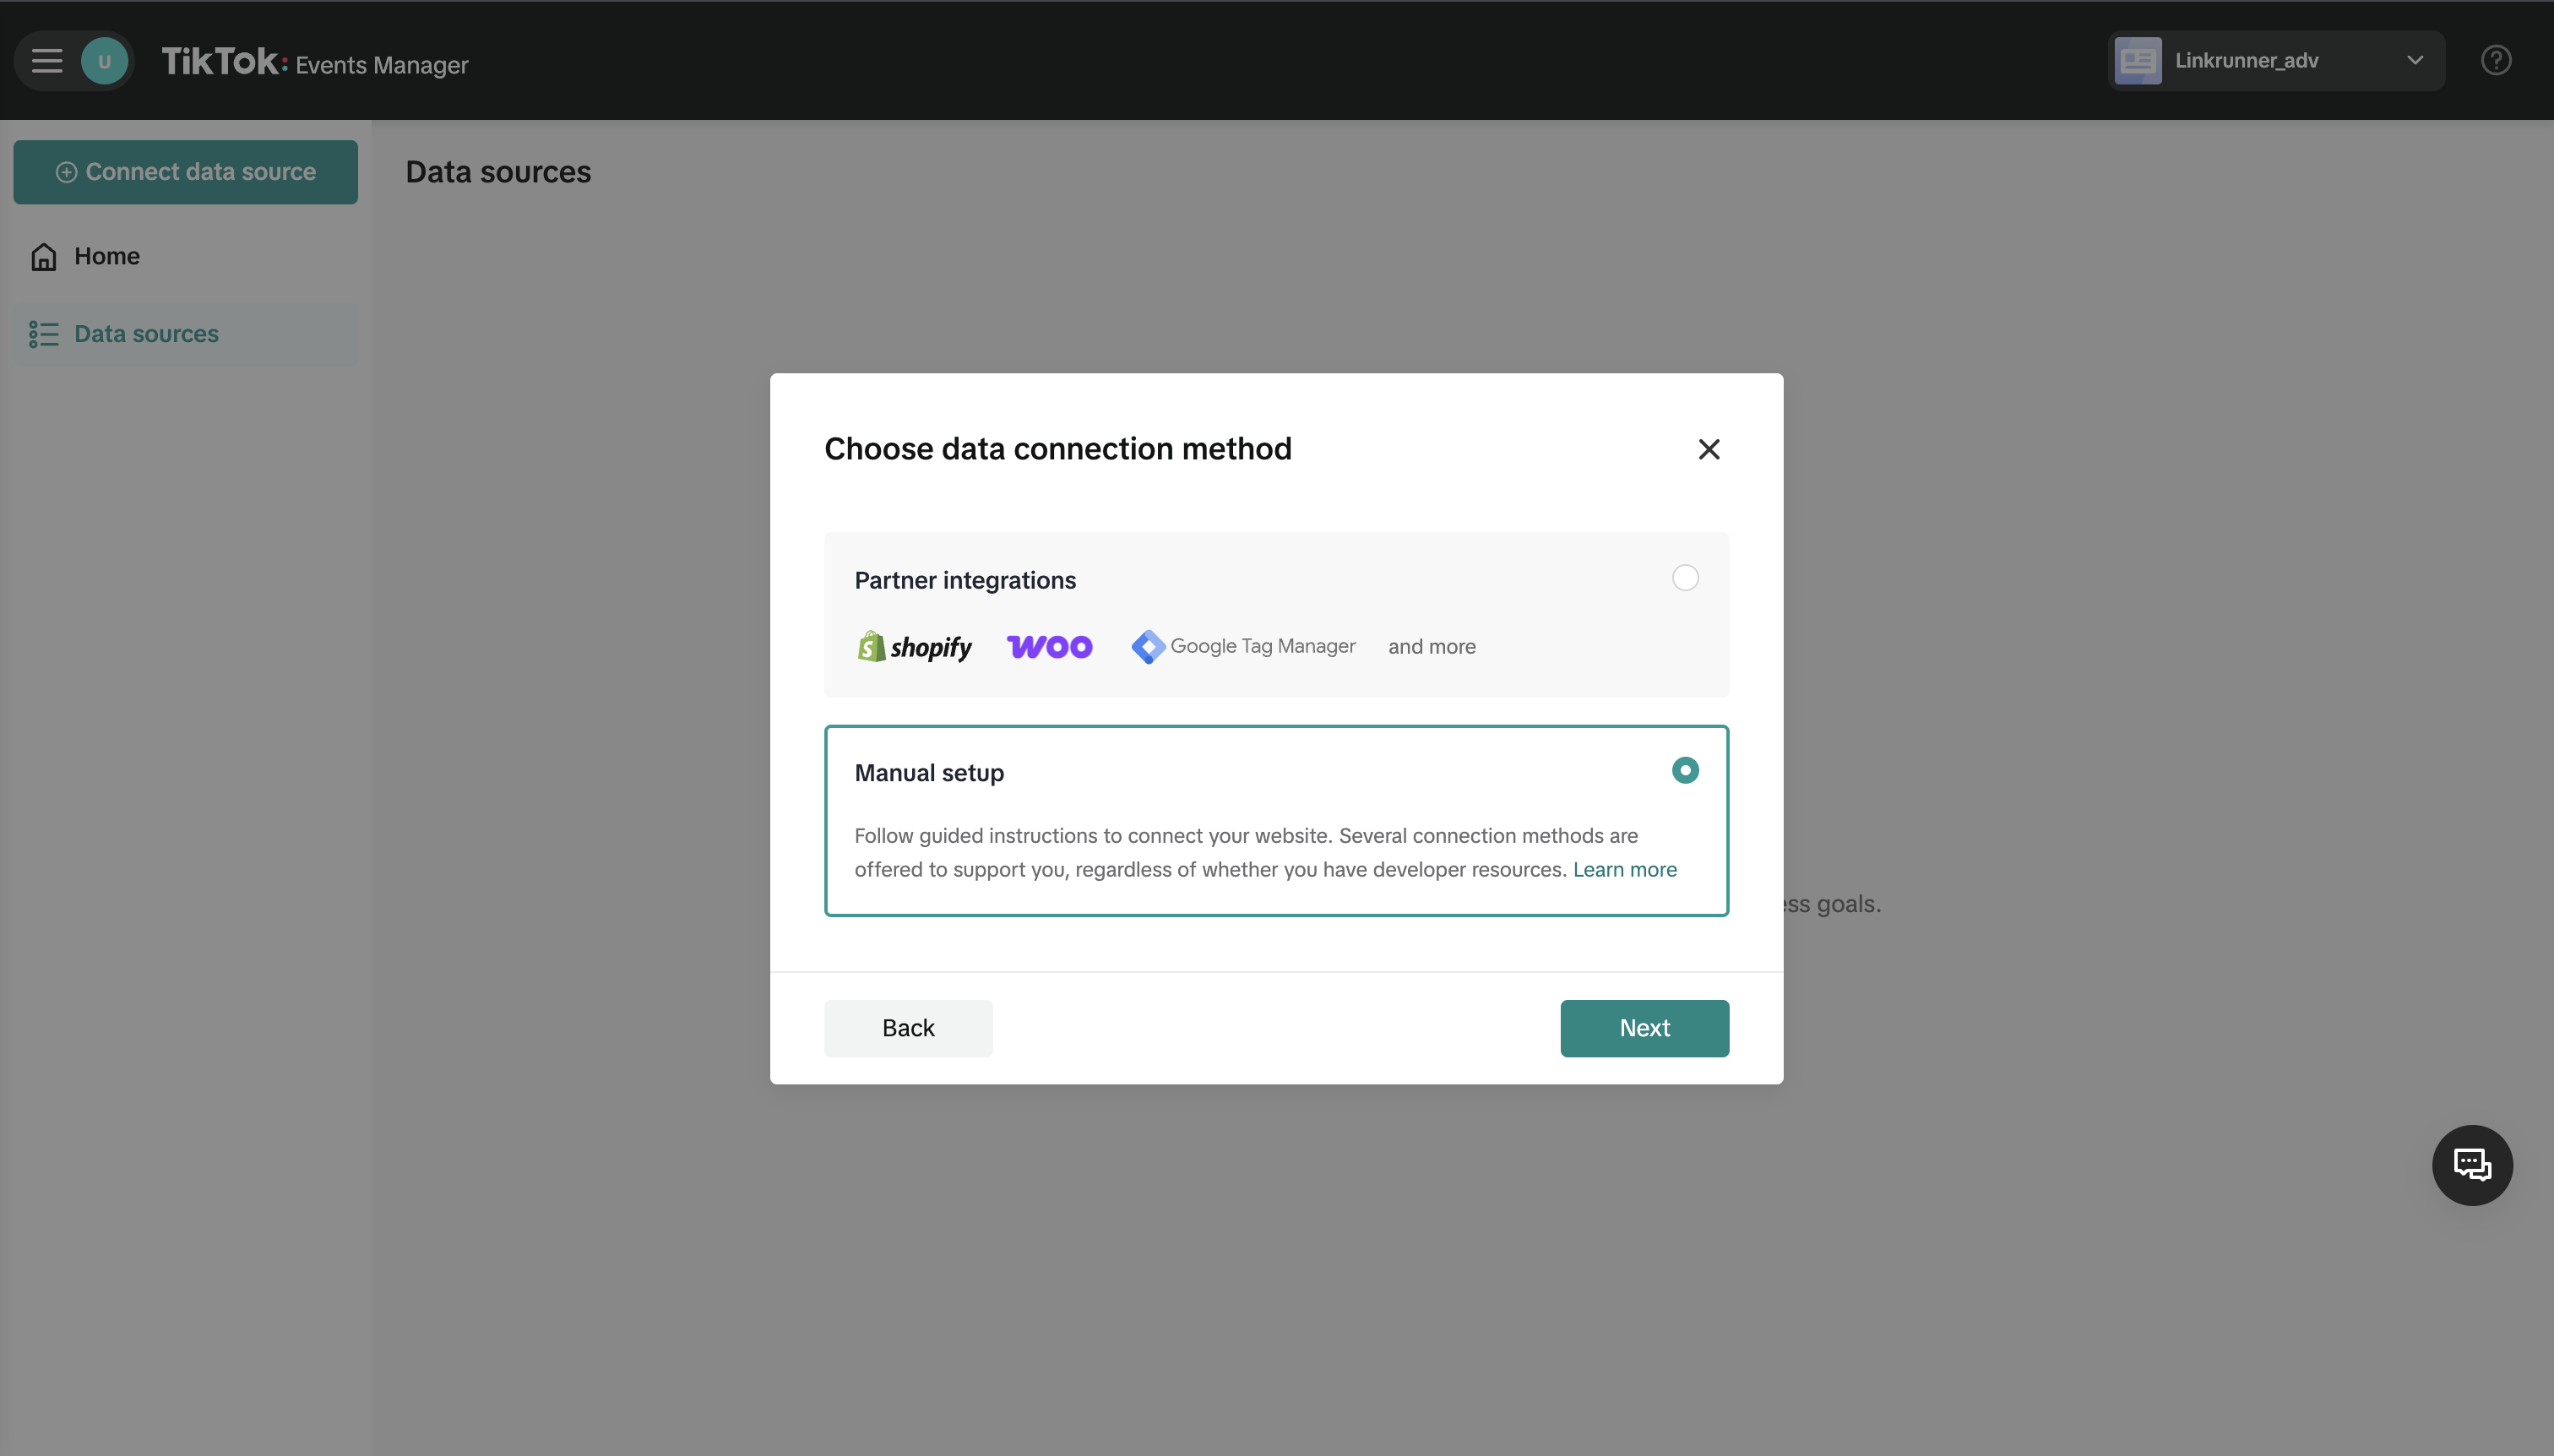Click the dialog title 'Choose data connection method'
Image resolution: width=2554 pixels, height=1456 pixels.
tap(1058, 449)
